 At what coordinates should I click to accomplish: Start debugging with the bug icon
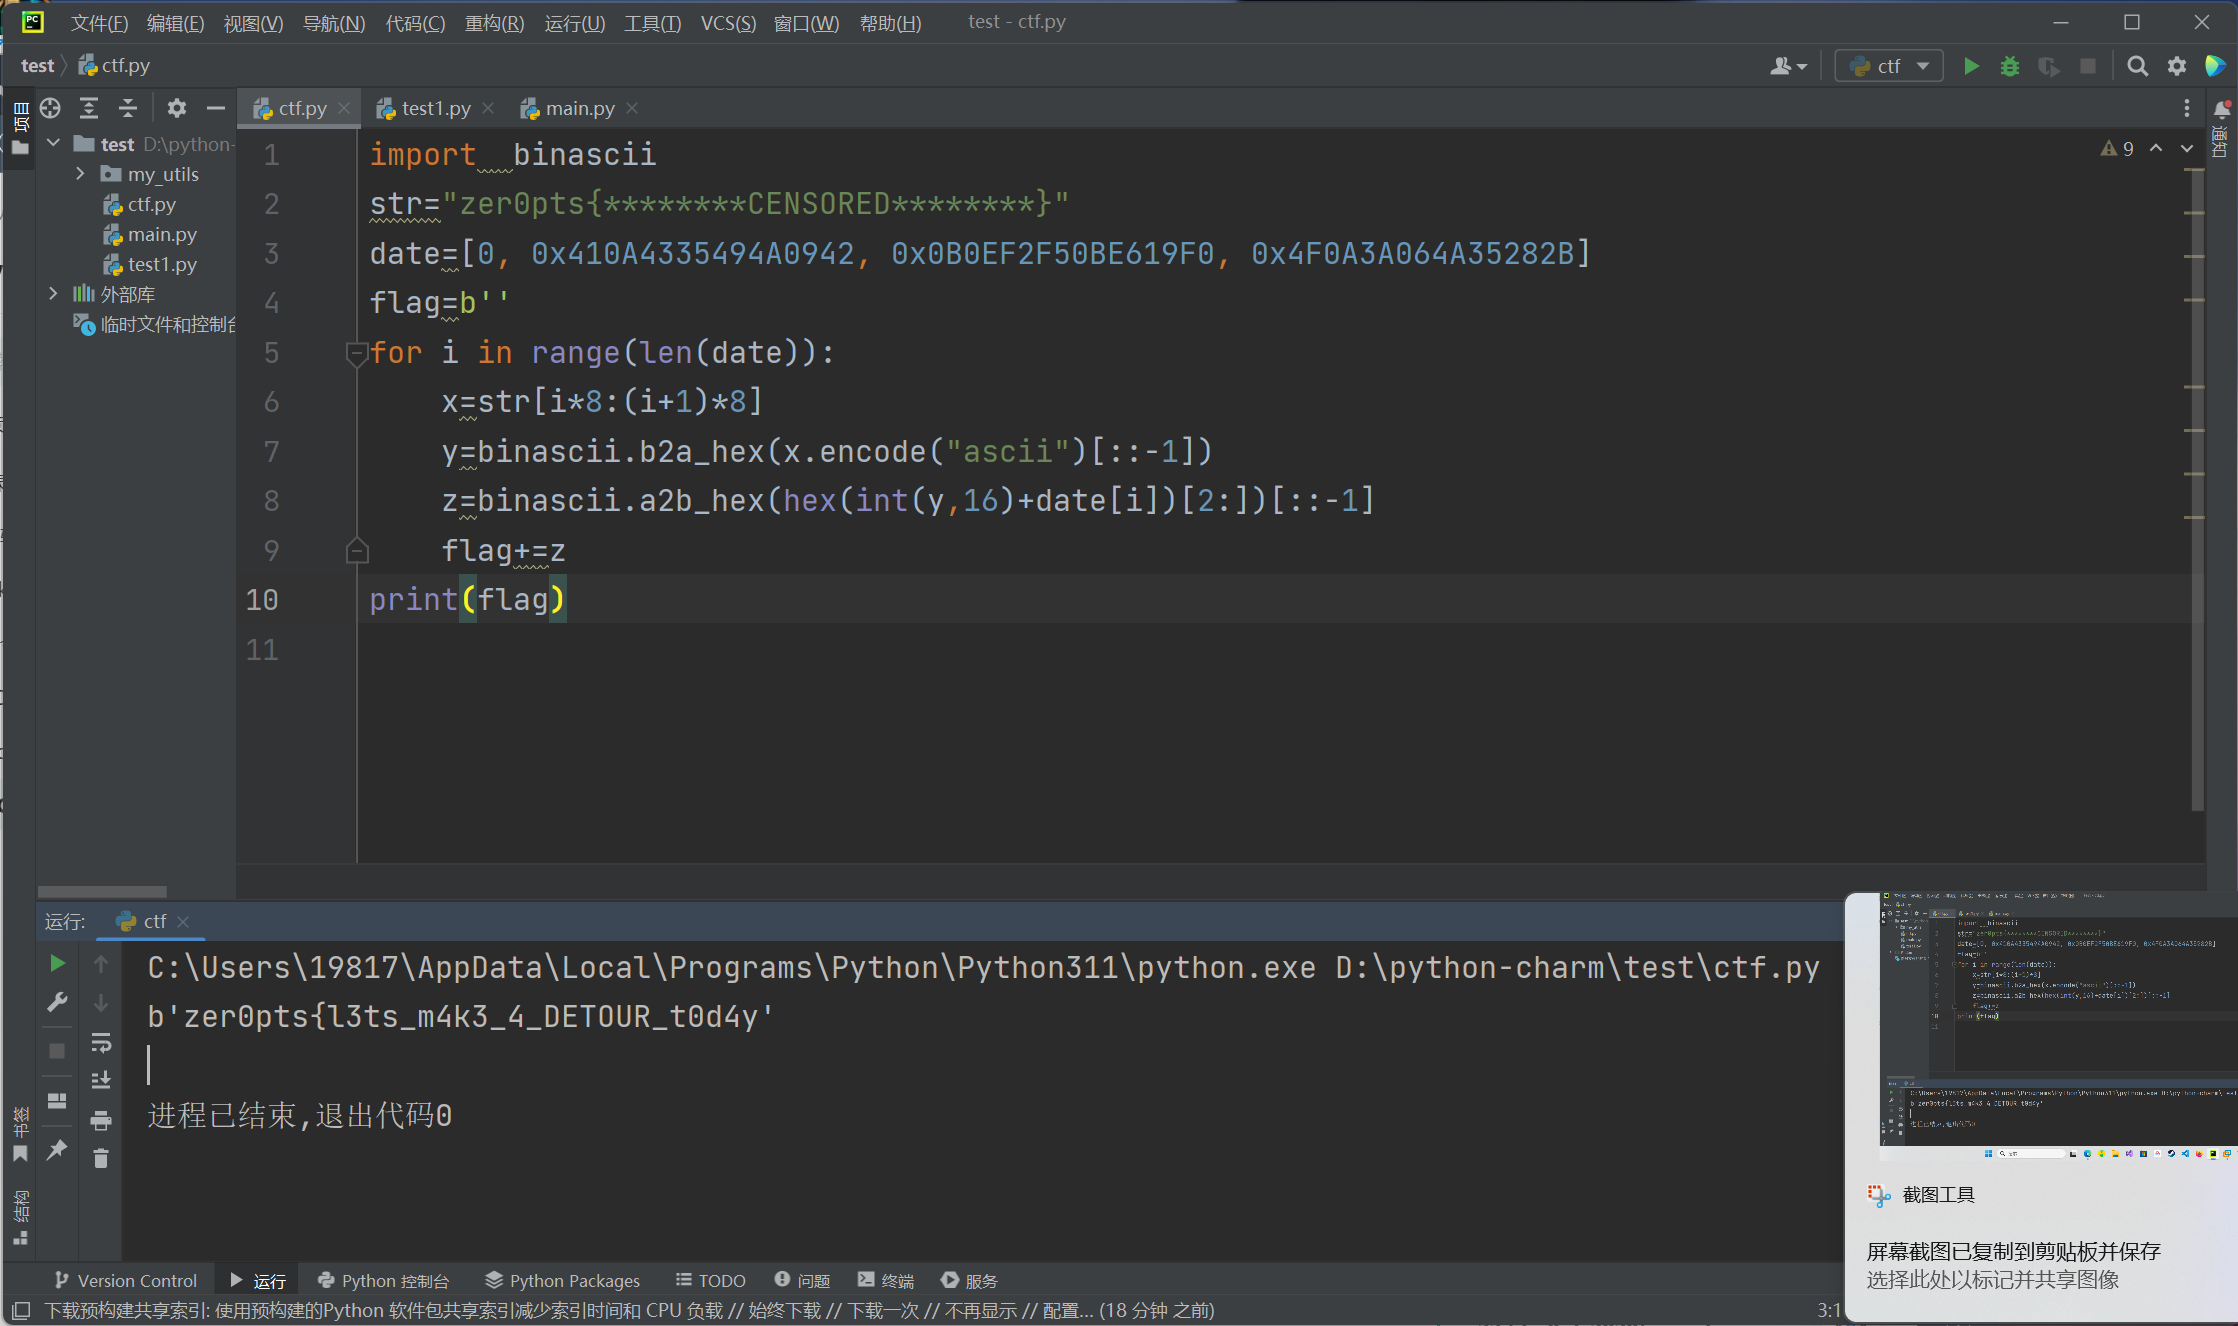click(x=2009, y=66)
